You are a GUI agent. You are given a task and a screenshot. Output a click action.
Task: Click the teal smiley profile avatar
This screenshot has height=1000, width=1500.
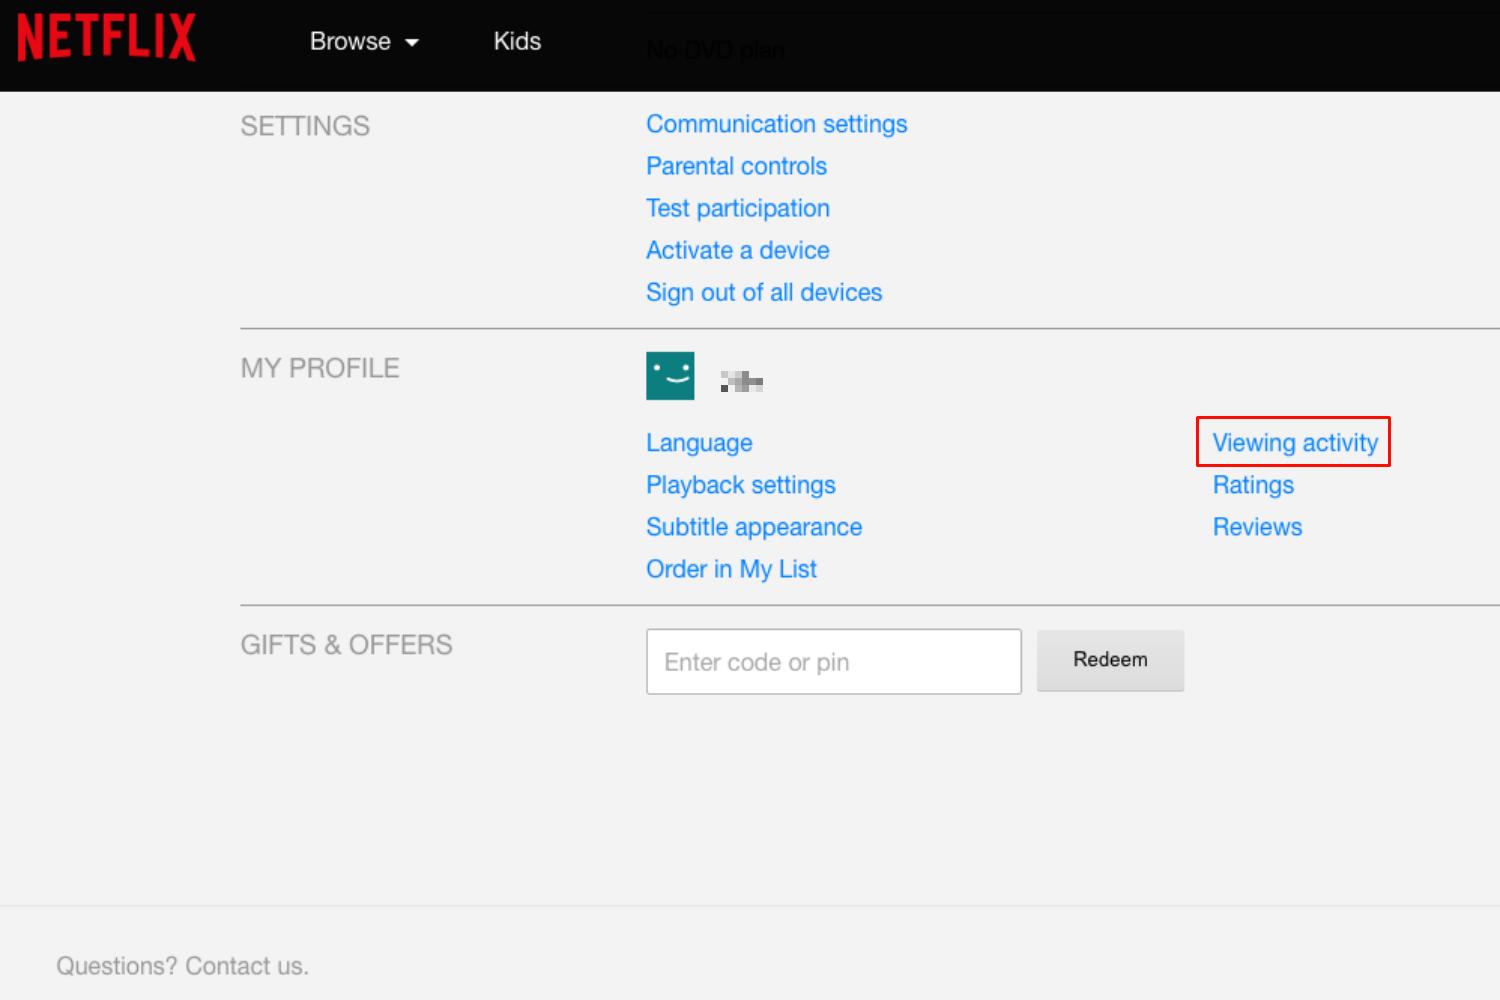pyautogui.click(x=670, y=376)
